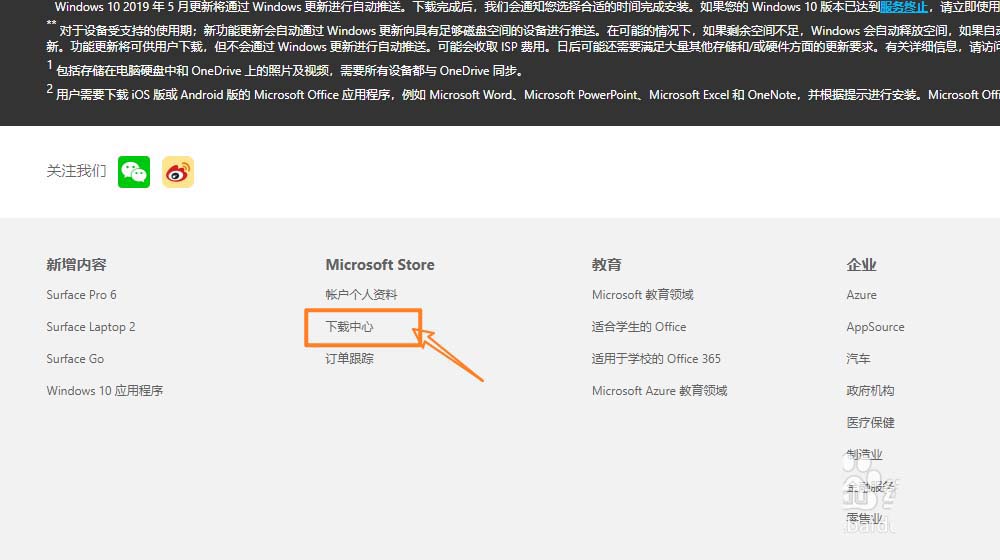Open the 政府机构 link
1000x560 pixels.
(870, 391)
